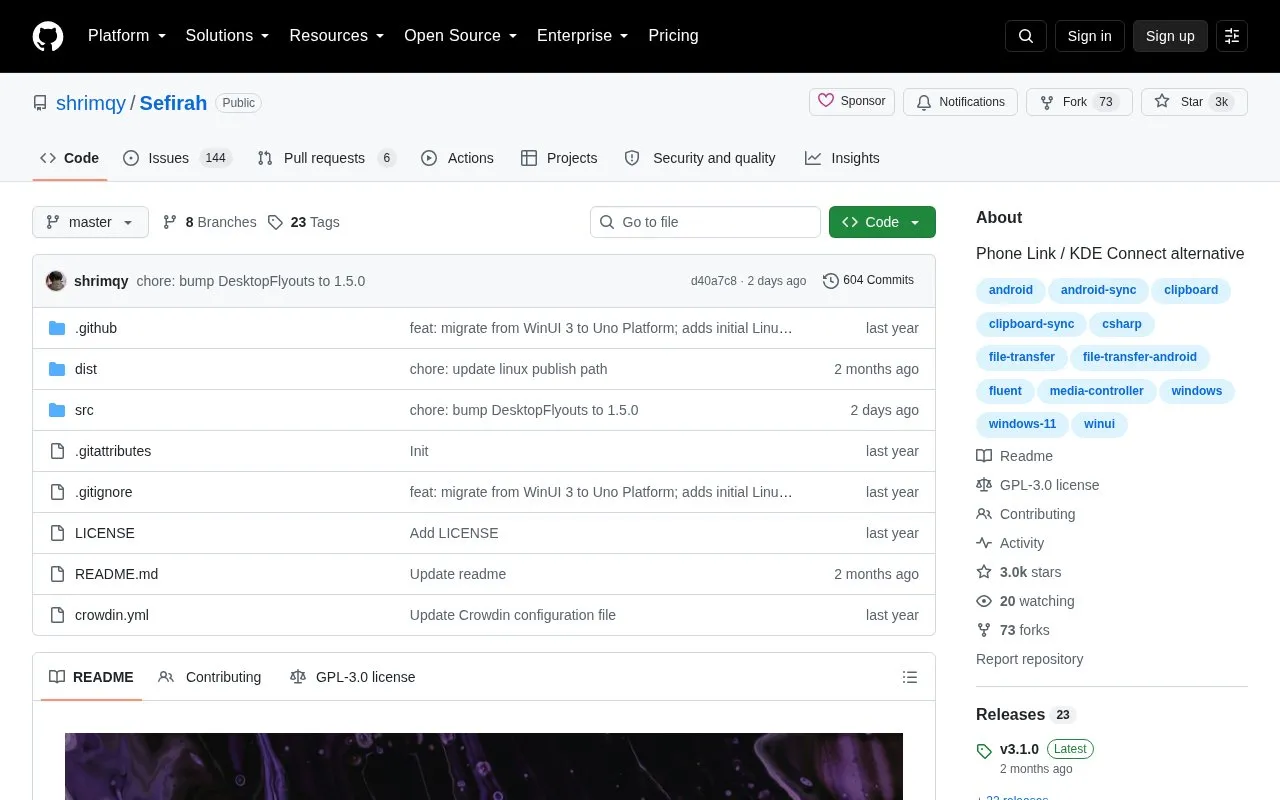Switch to the Pull requests tab
1280x800 pixels.
point(326,158)
